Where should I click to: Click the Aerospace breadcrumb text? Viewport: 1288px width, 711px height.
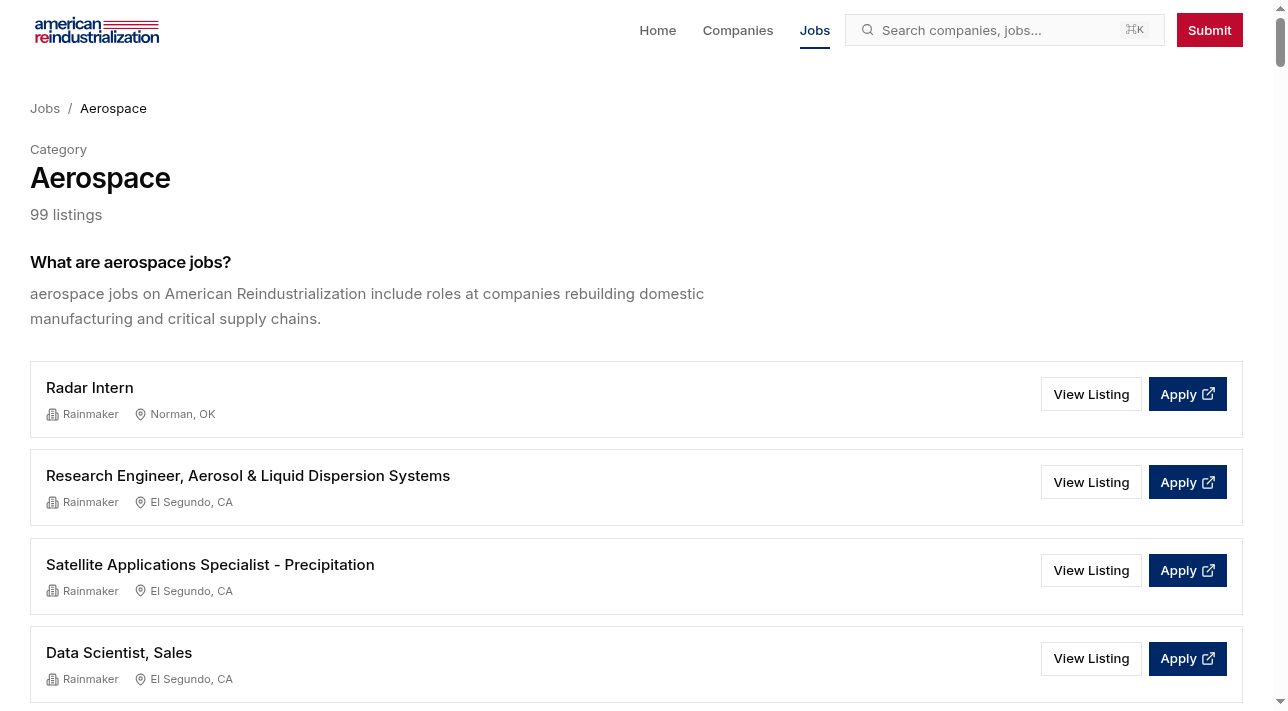click(x=113, y=108)
